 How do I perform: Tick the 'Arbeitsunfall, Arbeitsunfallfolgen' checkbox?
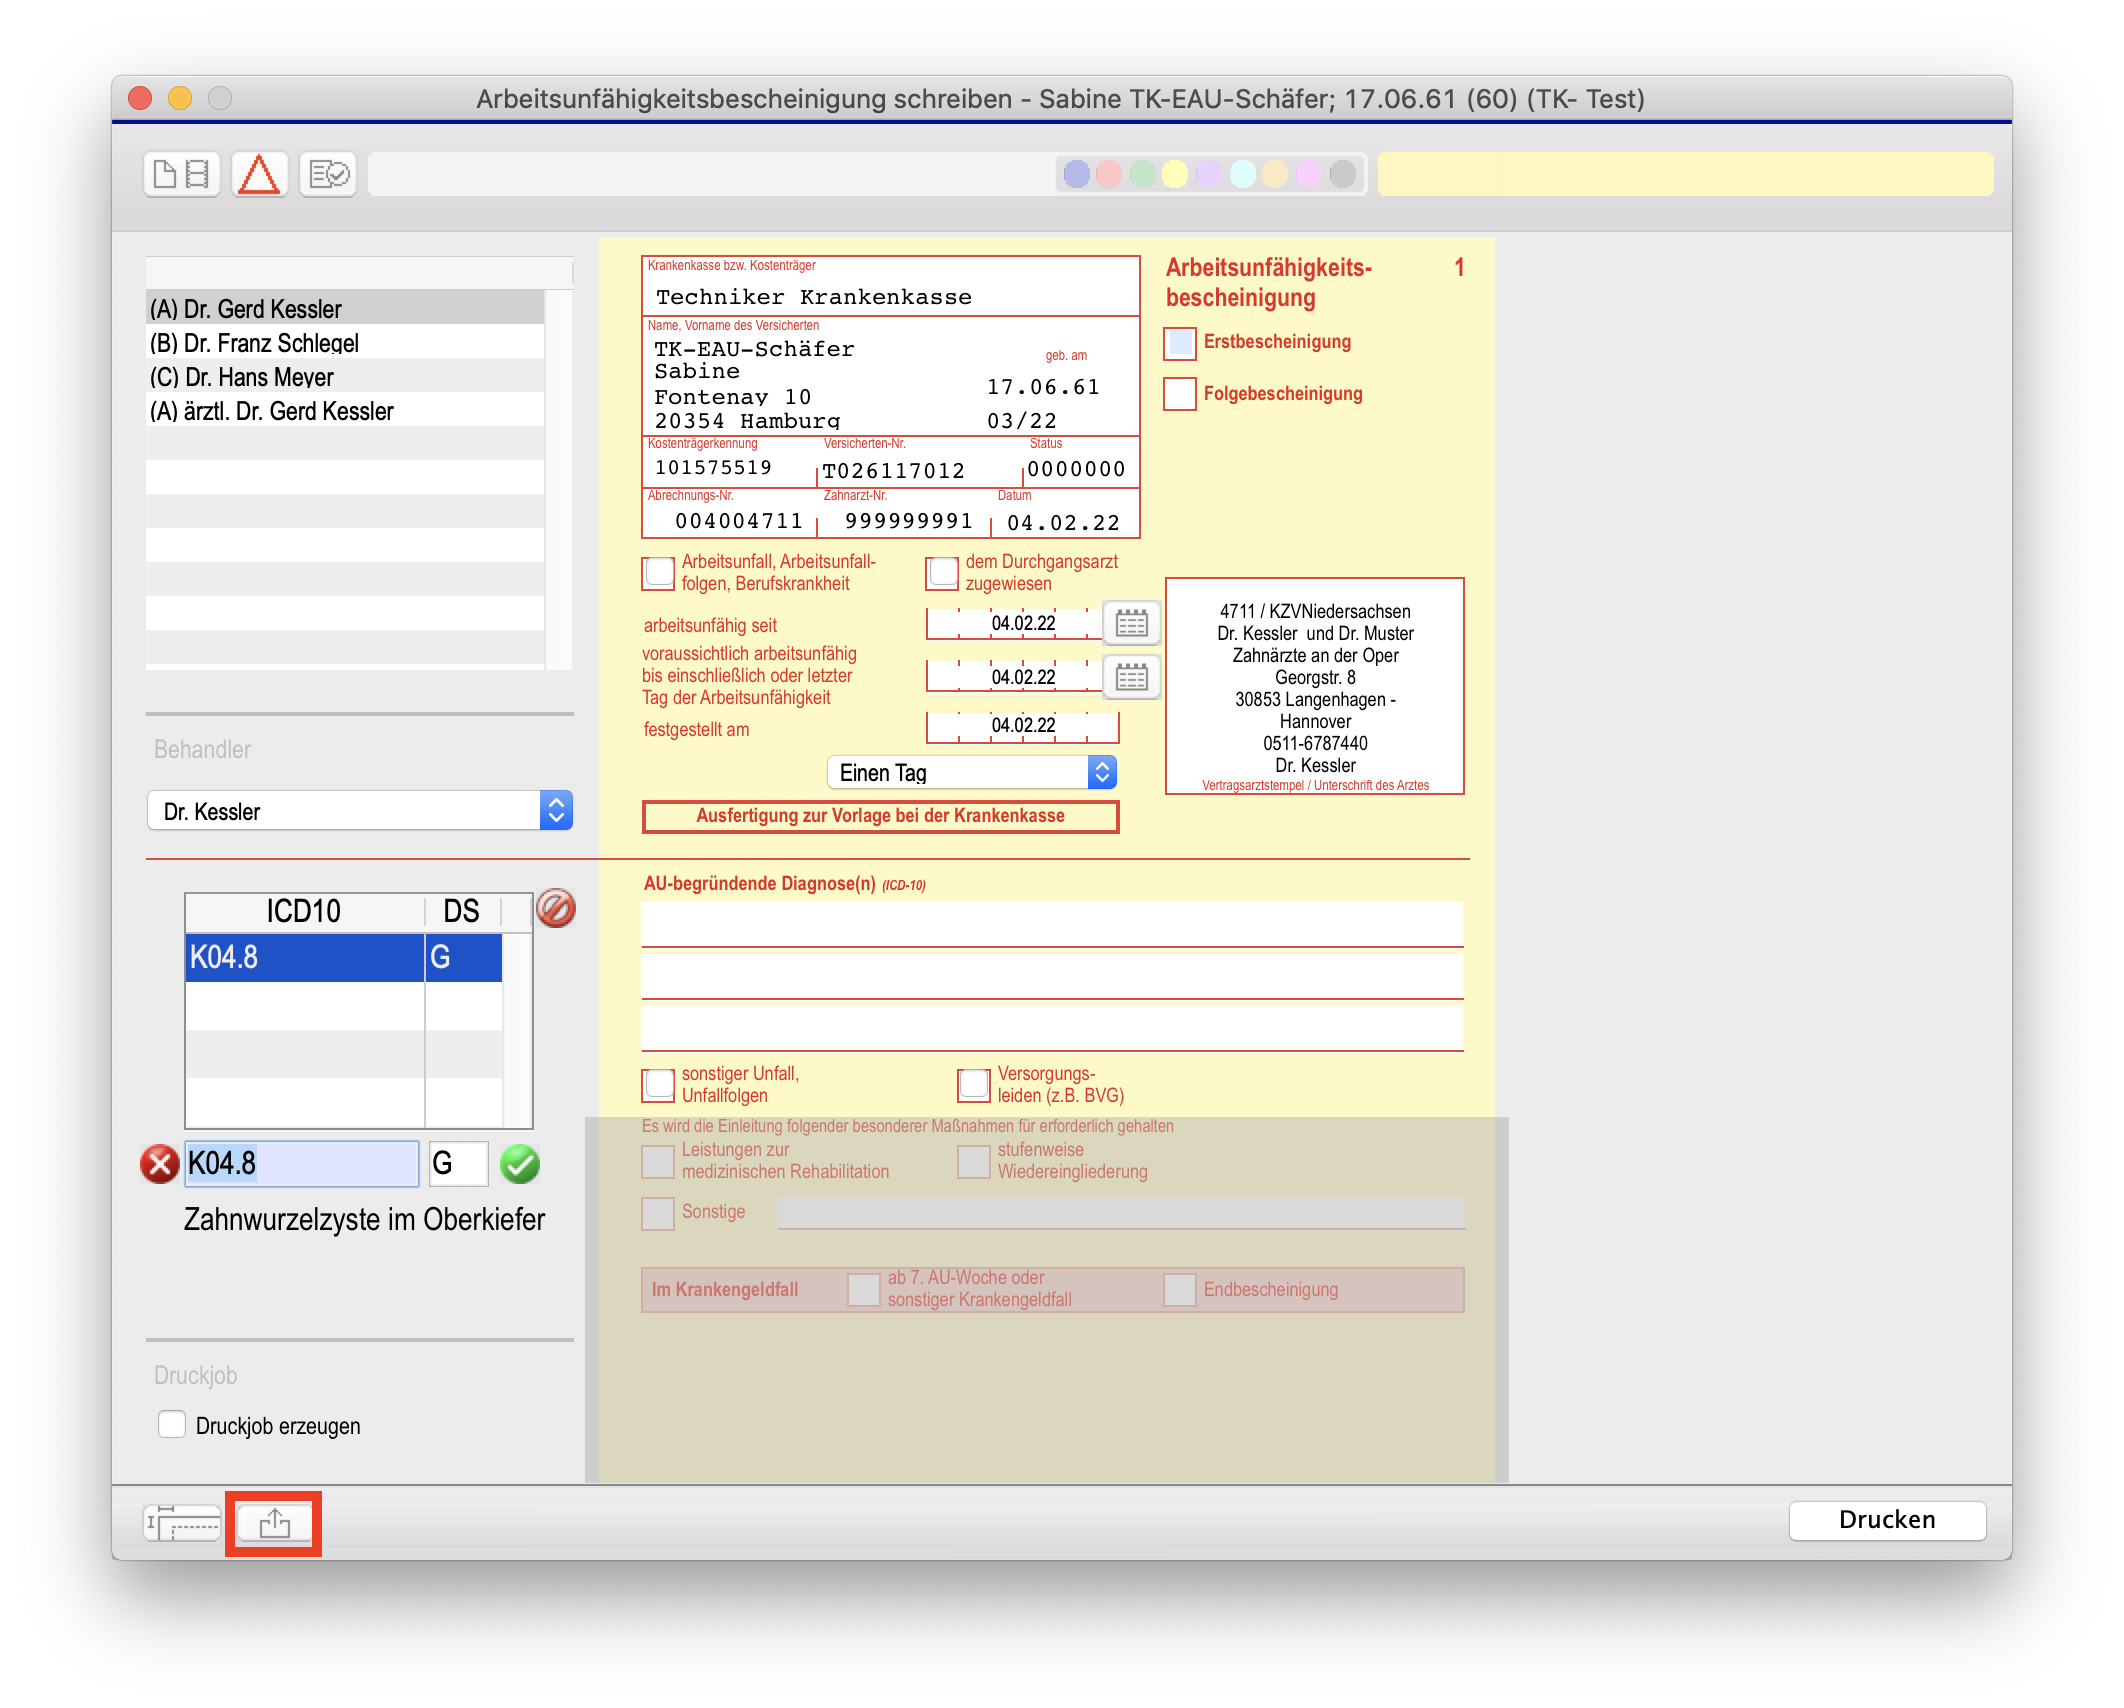(659, 573)
